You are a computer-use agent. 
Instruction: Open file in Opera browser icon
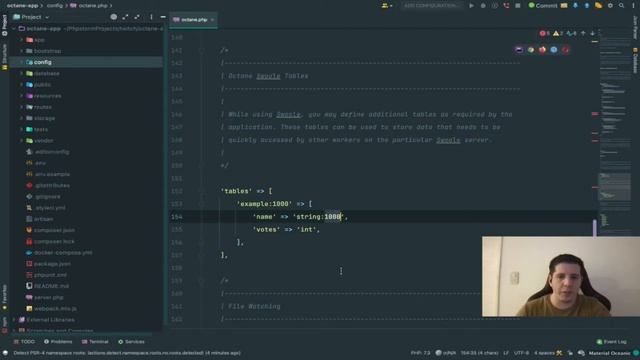[x=565, y=50]
